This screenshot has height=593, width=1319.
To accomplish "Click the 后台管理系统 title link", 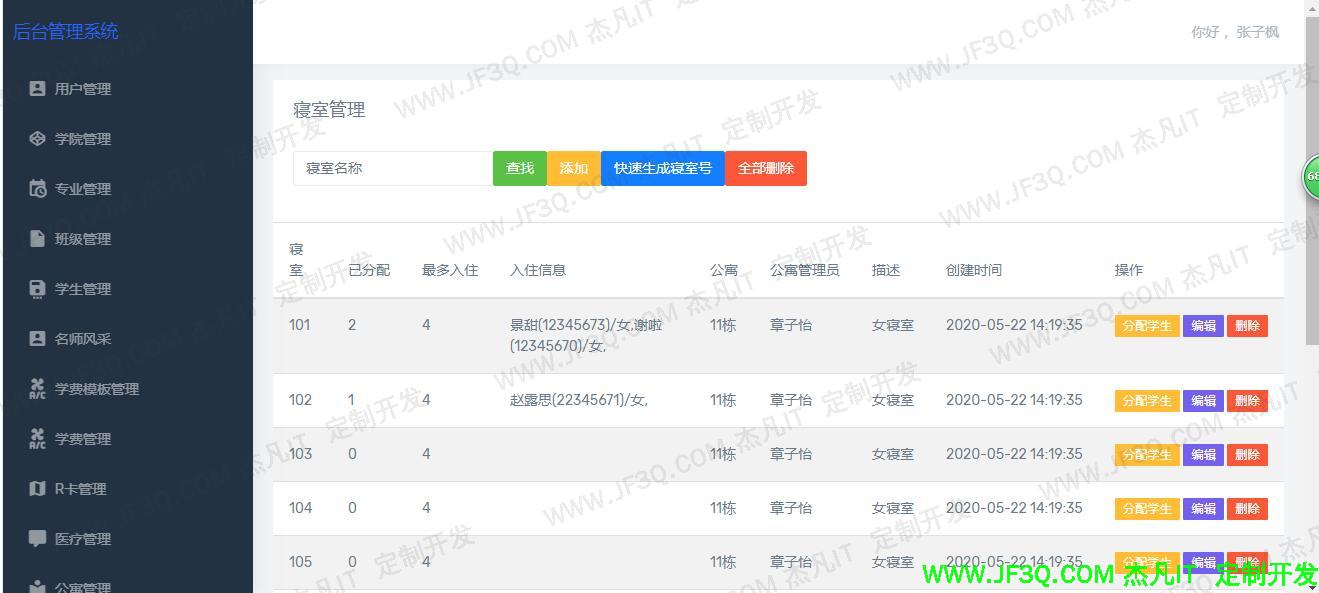I will coord(66,31).
